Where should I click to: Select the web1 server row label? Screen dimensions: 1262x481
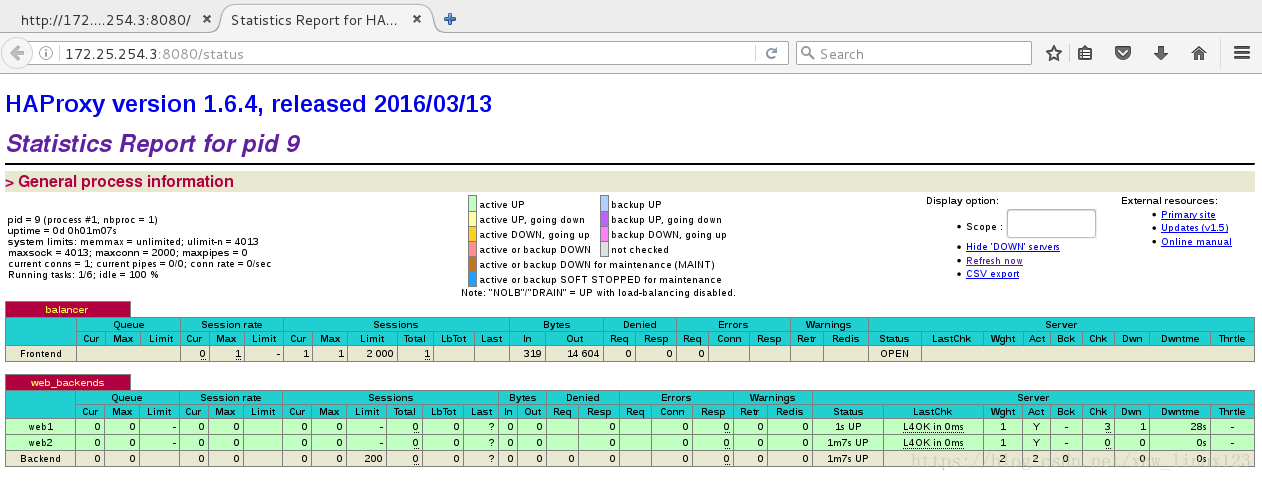coord(41,426)
